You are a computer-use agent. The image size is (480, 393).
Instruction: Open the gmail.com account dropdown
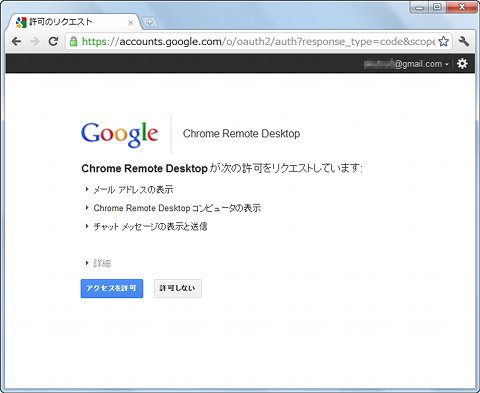(x=406, y=64)
